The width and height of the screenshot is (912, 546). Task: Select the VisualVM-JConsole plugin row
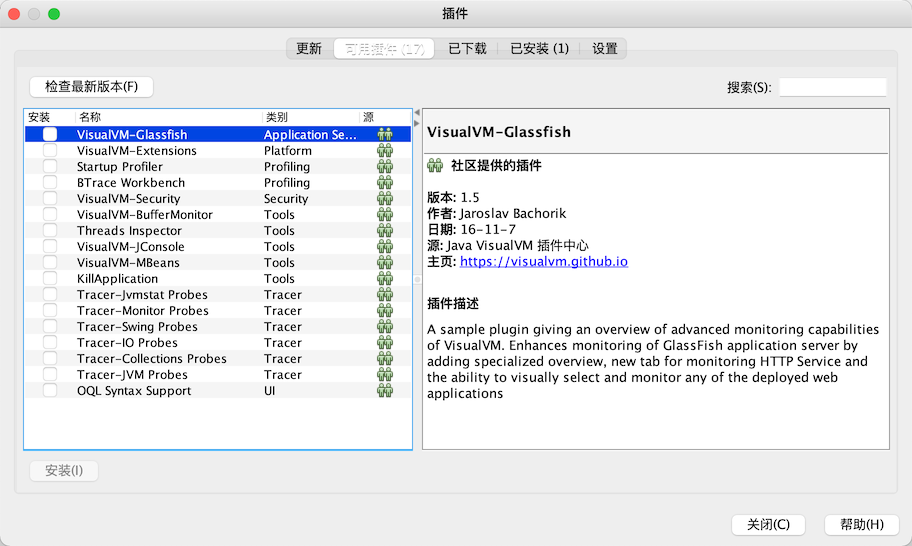[130, 247]
